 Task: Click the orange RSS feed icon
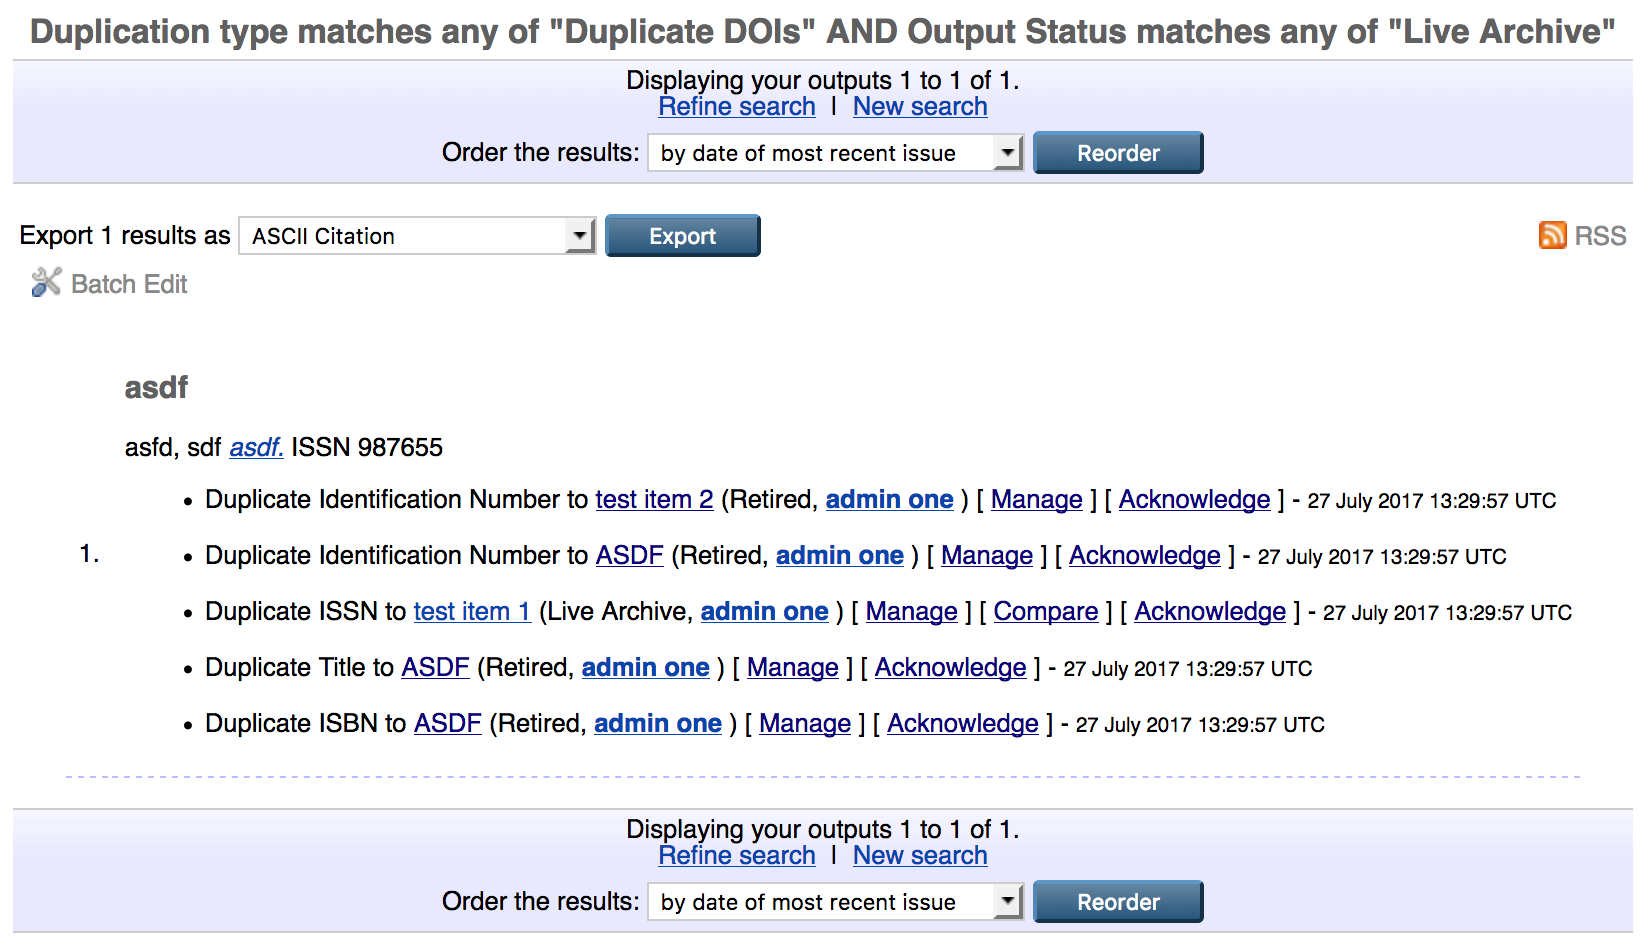[1552, 235]
